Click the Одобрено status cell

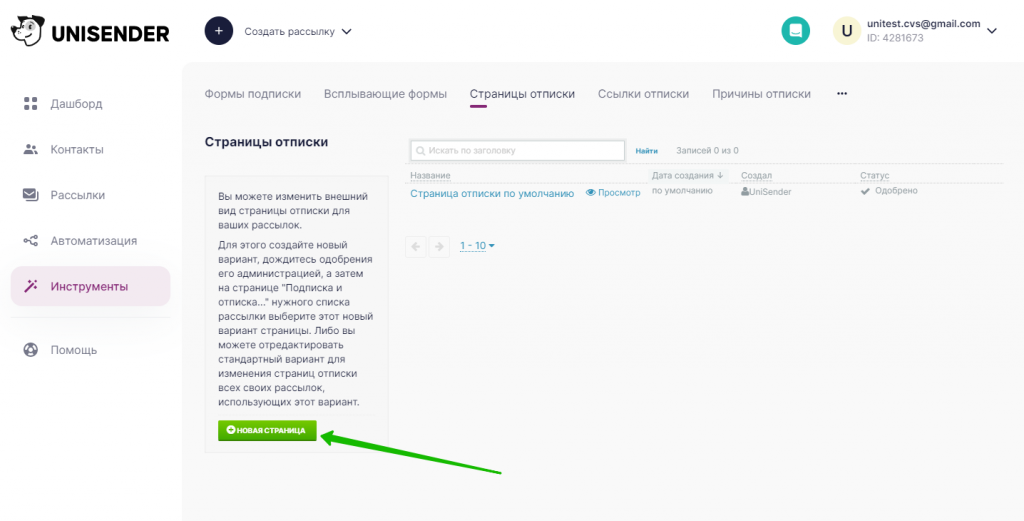pyautogui.click(x=889, y=191)
